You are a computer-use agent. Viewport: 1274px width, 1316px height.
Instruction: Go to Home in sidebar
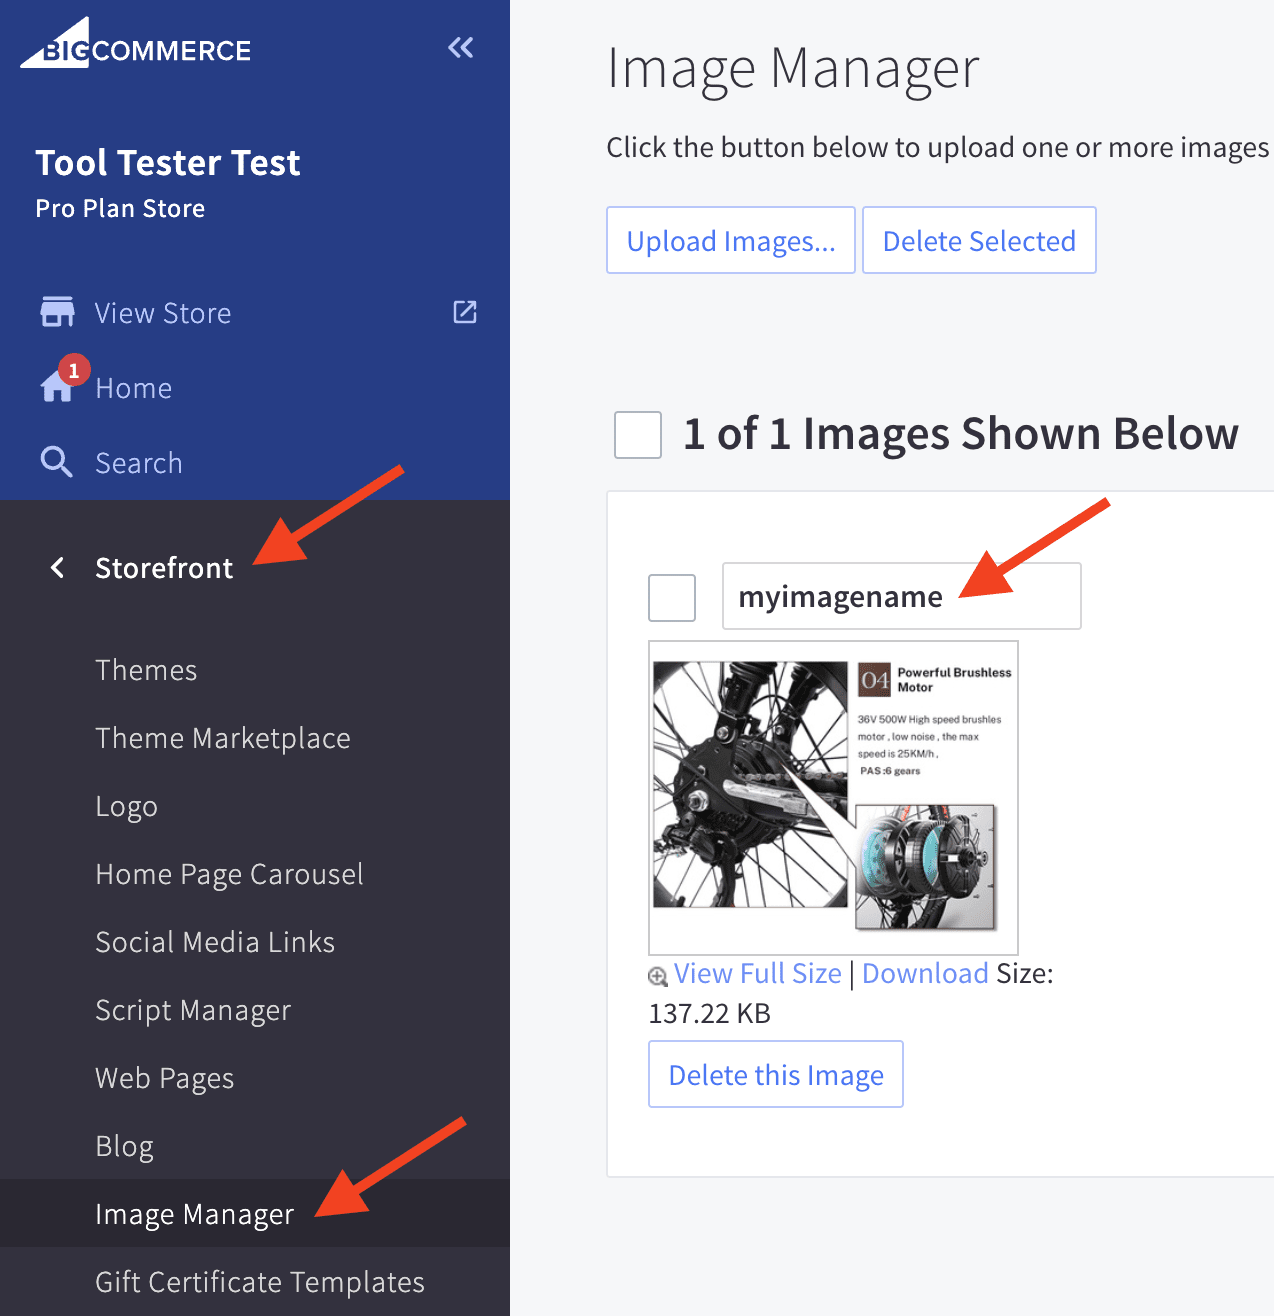point(133,388)
